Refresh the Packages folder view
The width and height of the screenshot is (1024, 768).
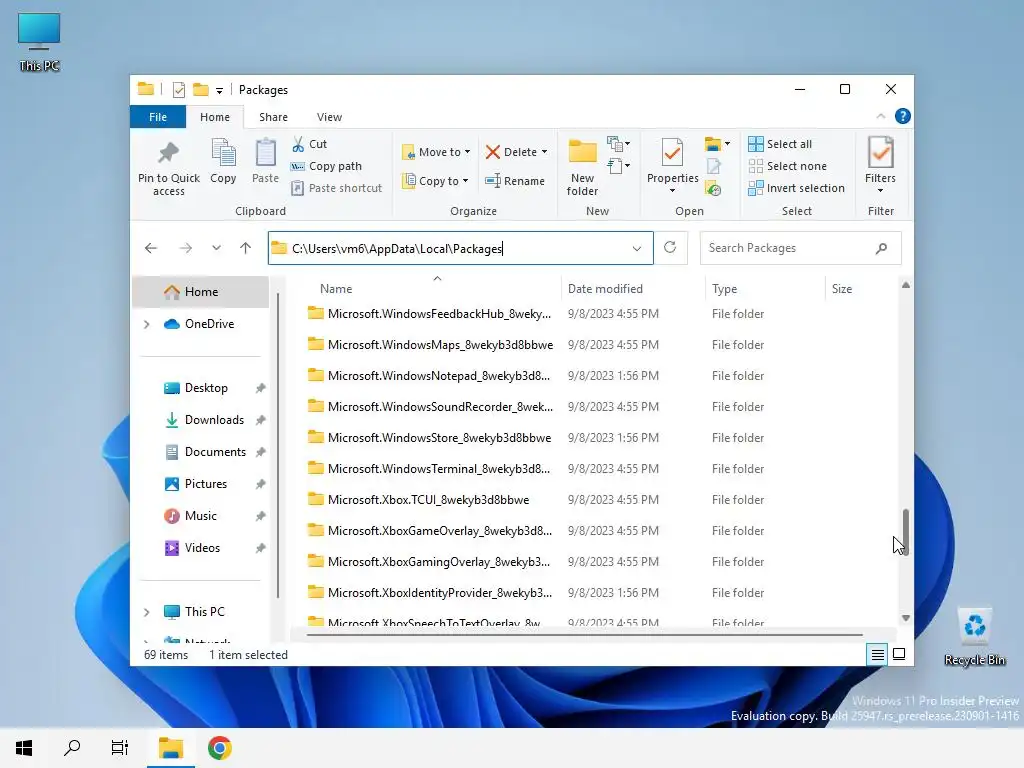coord(670,248)
